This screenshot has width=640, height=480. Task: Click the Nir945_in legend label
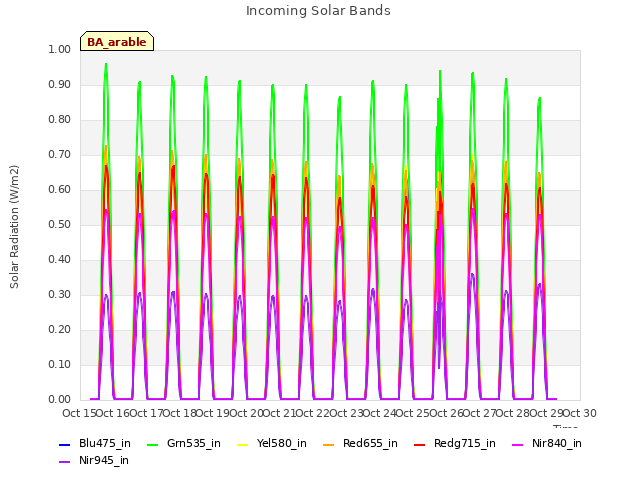pyautogui.click(x=104, y=460)
